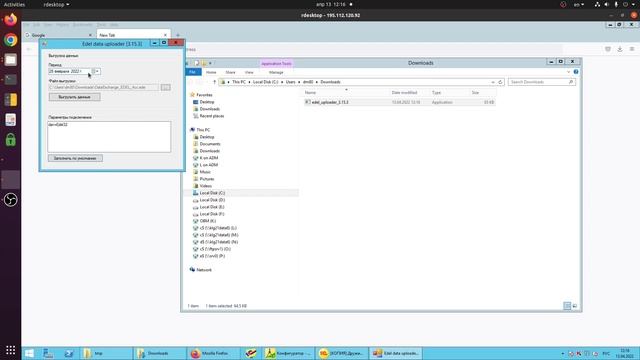Open Firefox from the Ubuntu dock
Screen dimensions: 640x360
(11, 20)
